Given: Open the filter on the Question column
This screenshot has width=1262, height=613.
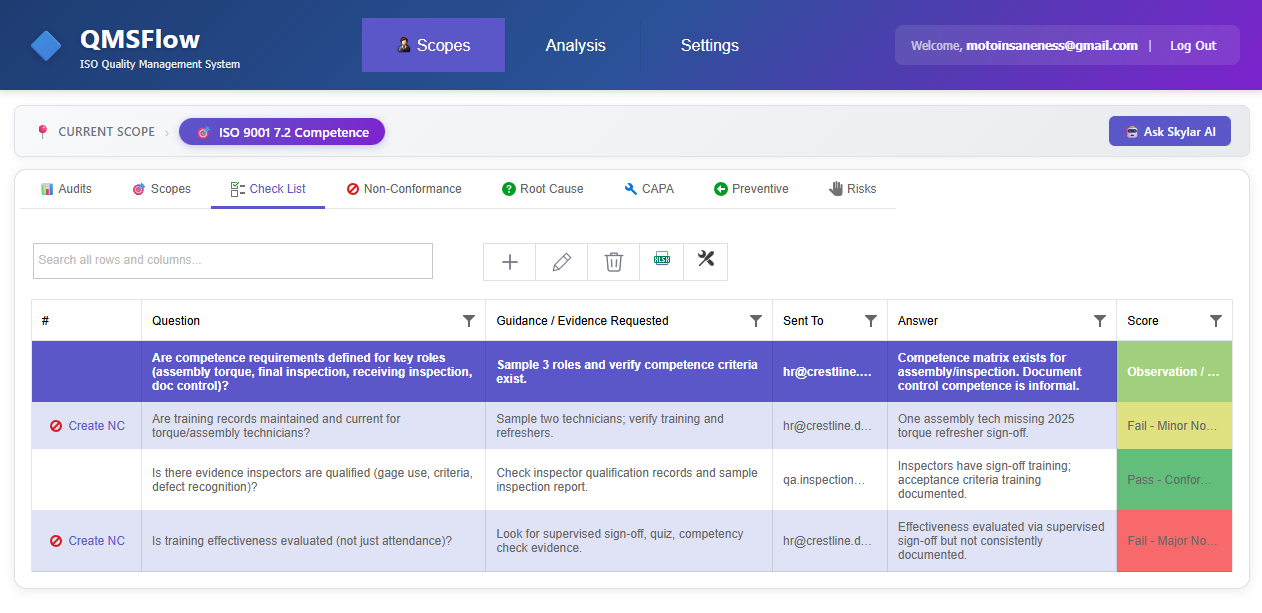Looking at the screenshot, I should click(468, 321).
